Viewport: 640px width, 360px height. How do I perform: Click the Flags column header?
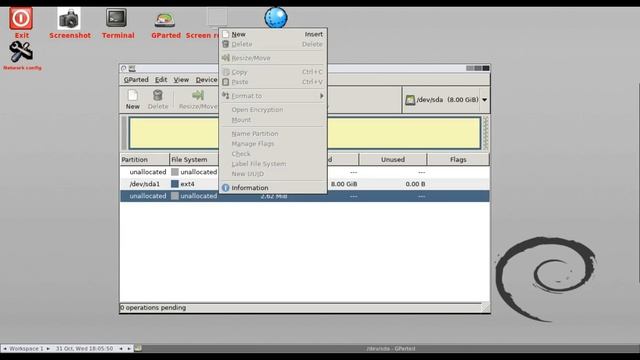458,160
